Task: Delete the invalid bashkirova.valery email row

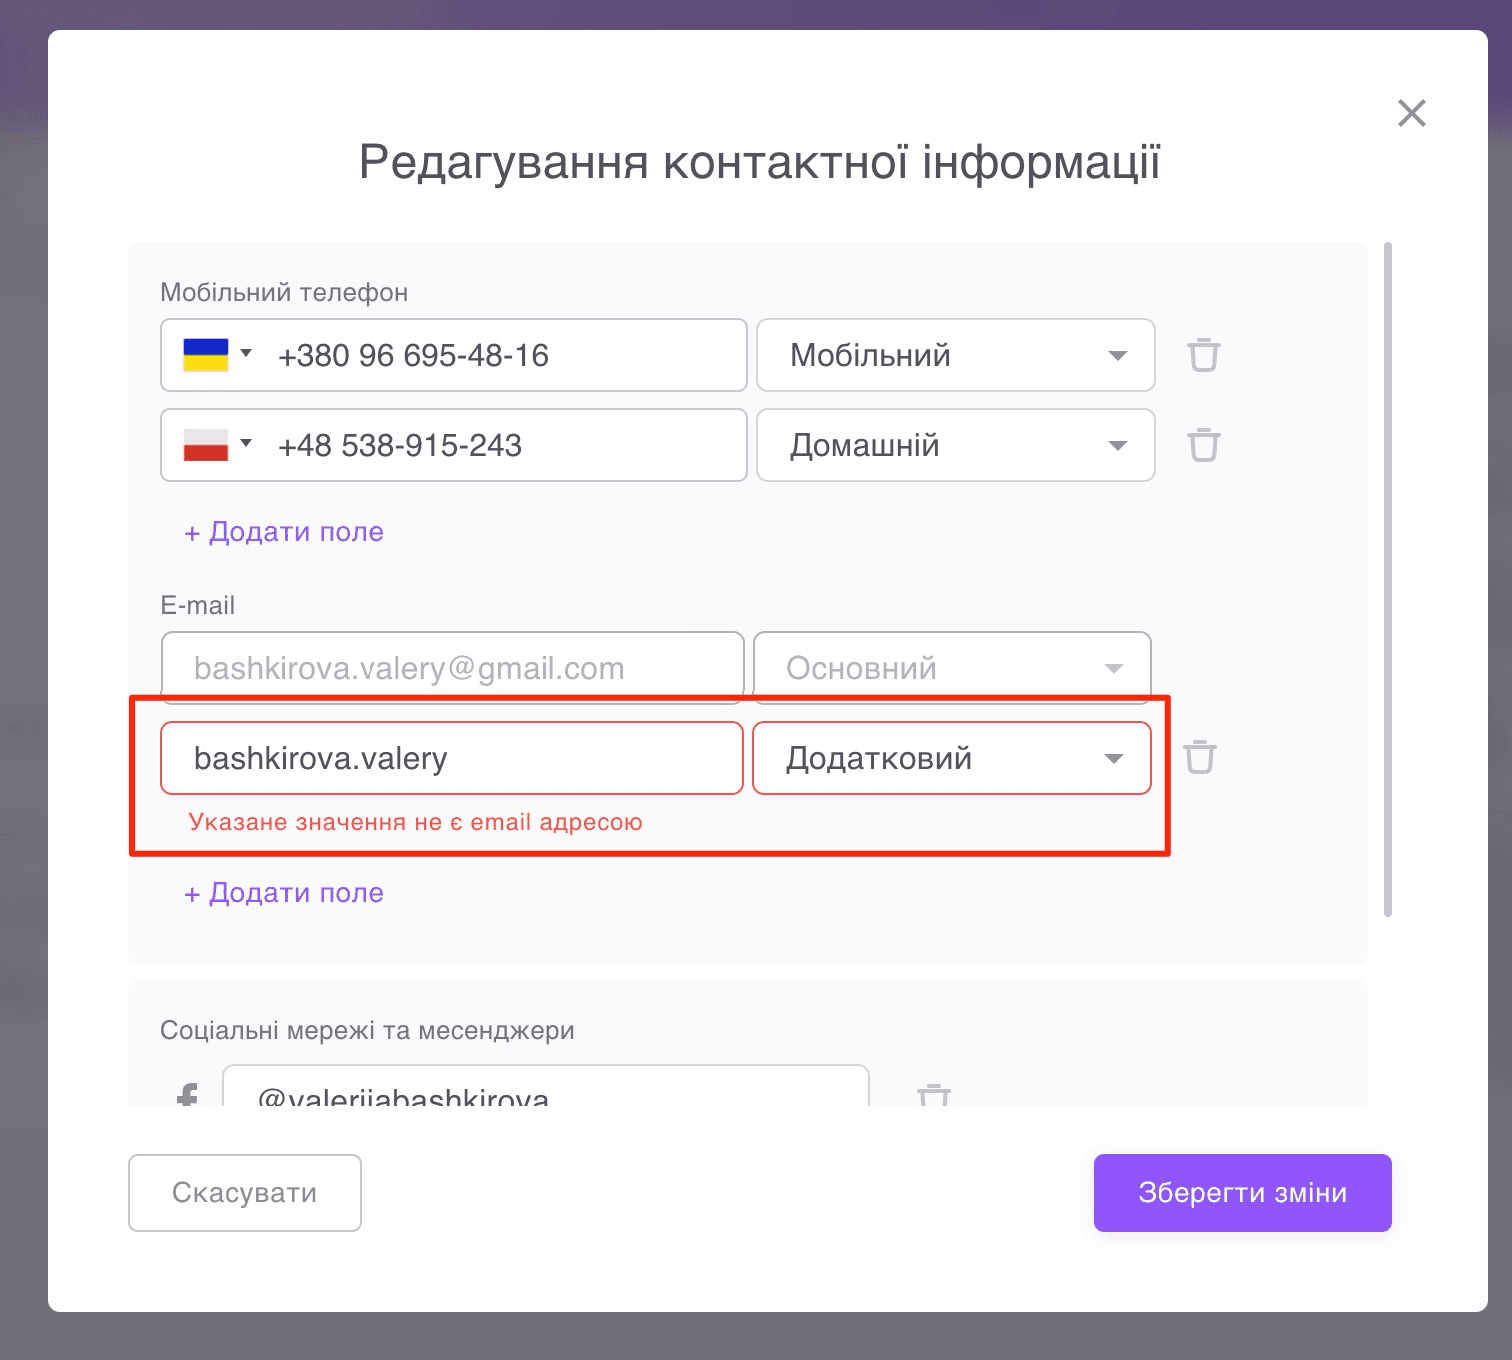Action: 1200,758
